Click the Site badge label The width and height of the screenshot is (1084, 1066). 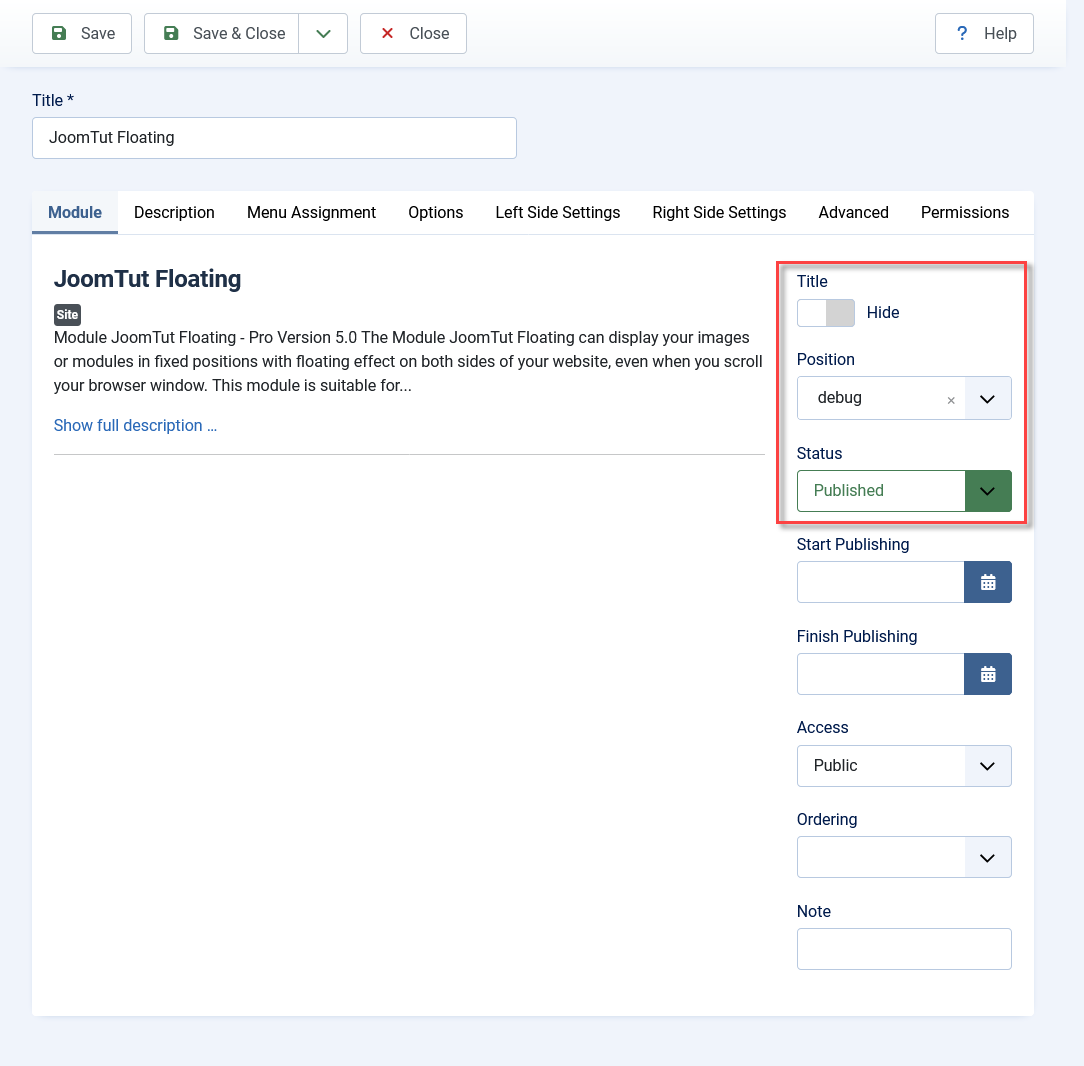67,315
